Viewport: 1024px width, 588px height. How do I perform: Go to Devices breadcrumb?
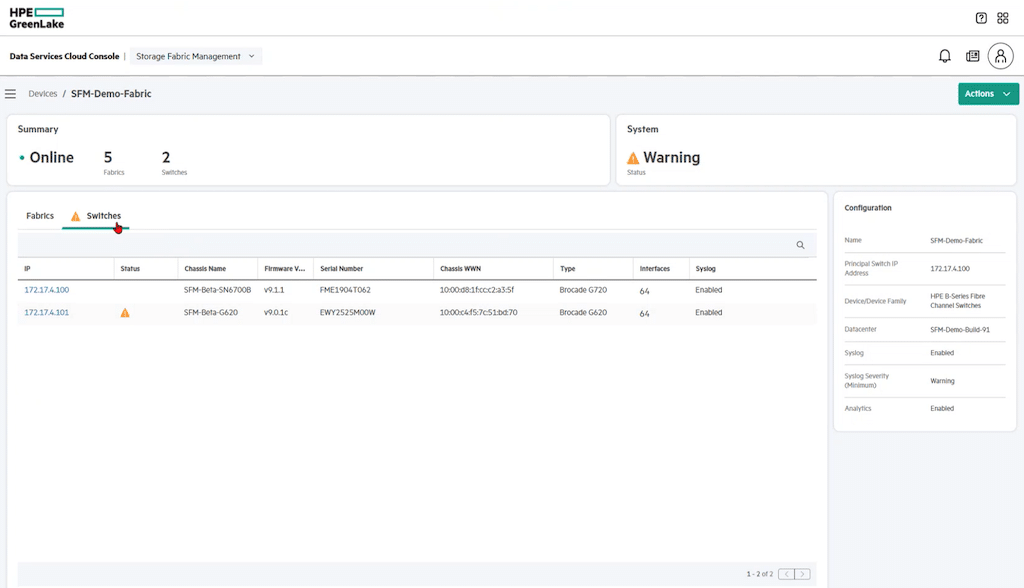coord(42,94)
